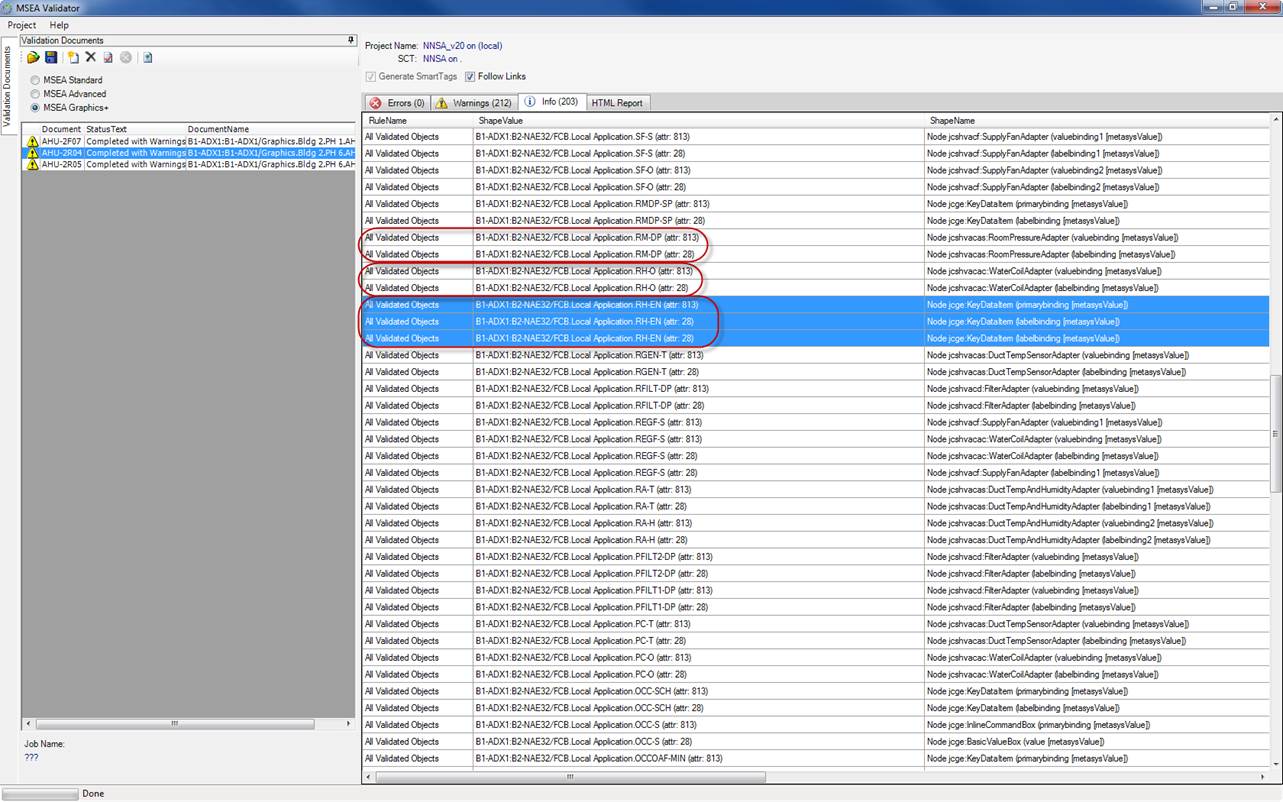The height and width of the screenshot is (802, 1283).
Task: Click the black X delete icon
Action: (91, 58)
